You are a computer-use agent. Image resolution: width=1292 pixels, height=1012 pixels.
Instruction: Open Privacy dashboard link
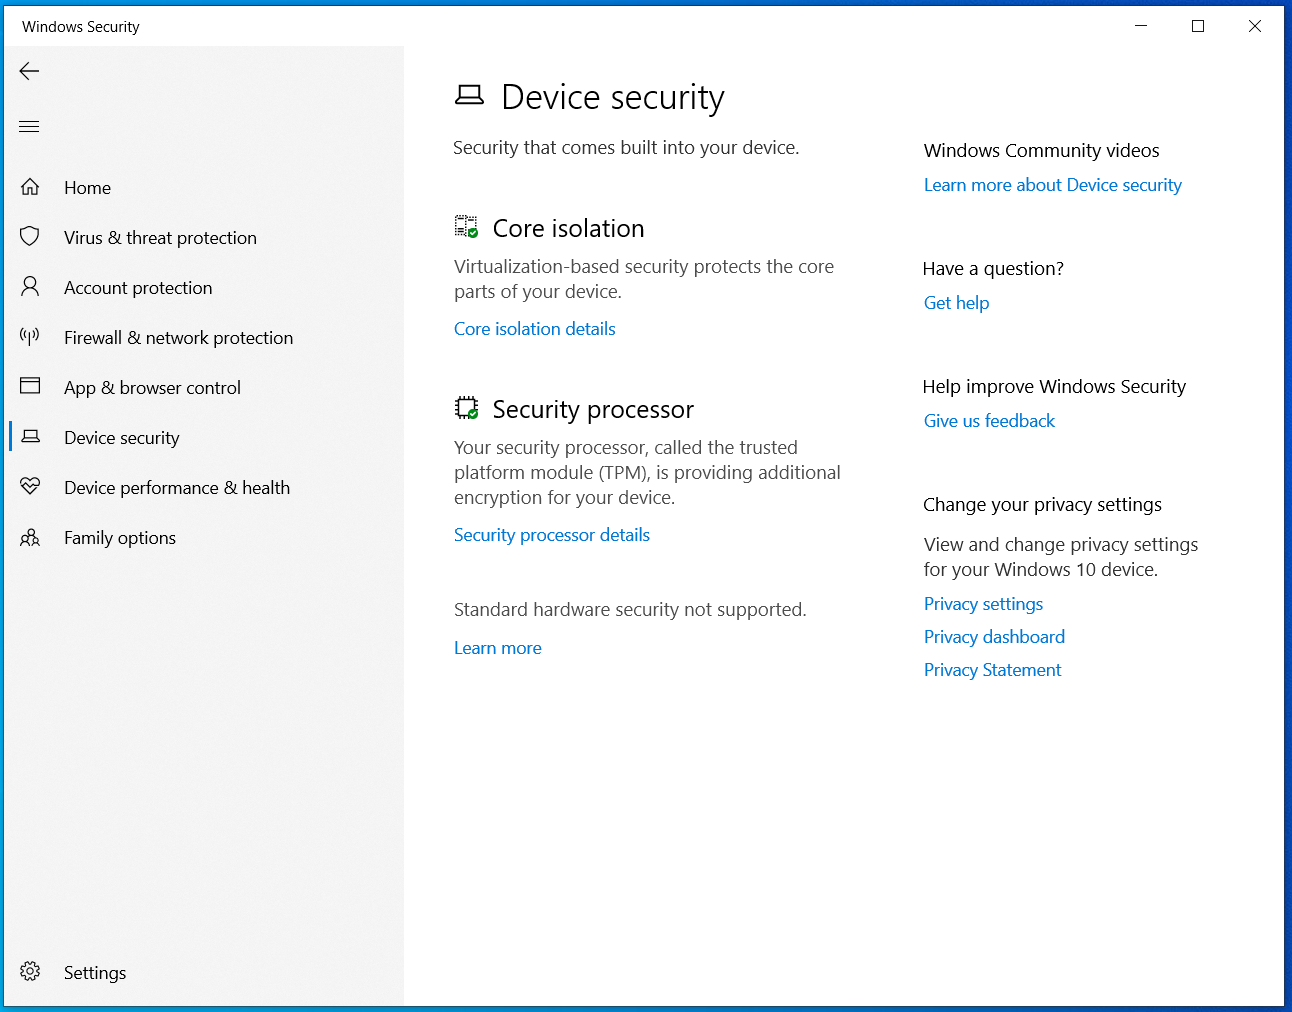[994, 637]
